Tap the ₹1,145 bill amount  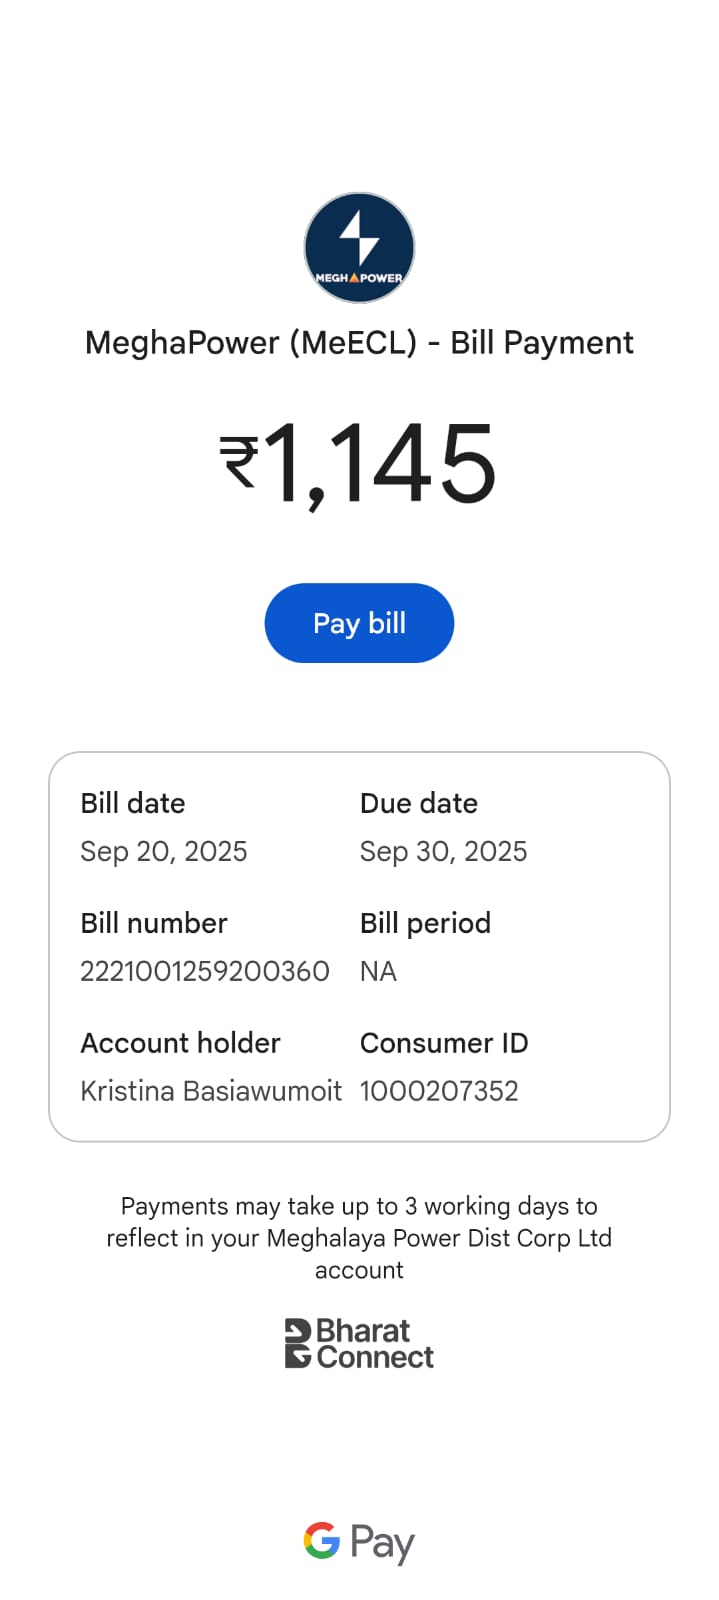359,463
